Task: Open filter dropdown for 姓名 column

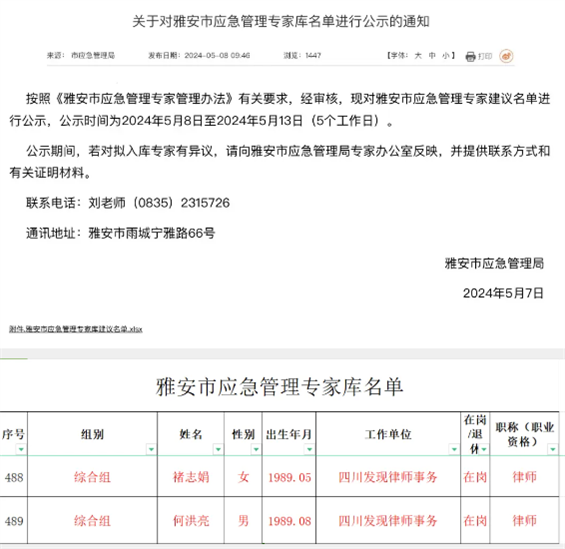Action: tap(218, 449)
